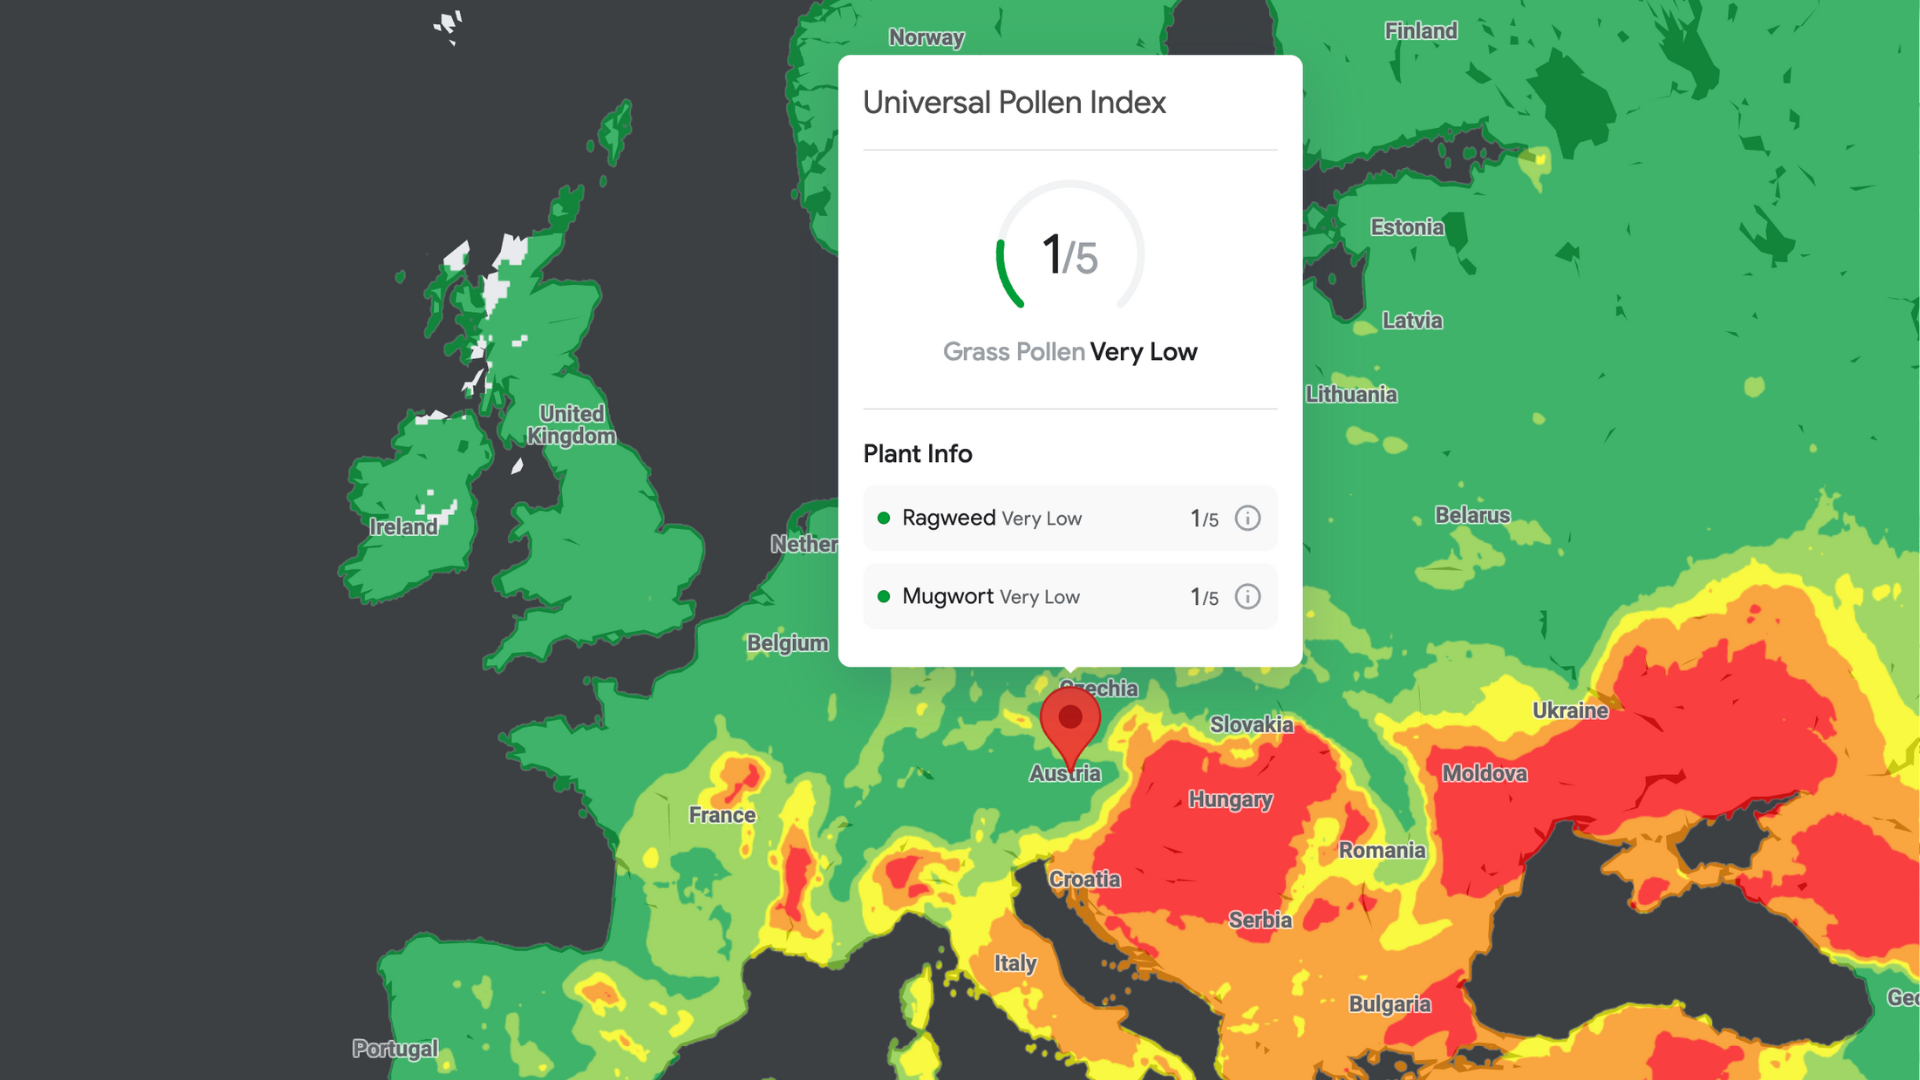Click the green dot beside Ragweed
Screen dimensions: 1920x1080
pos(884,518)
